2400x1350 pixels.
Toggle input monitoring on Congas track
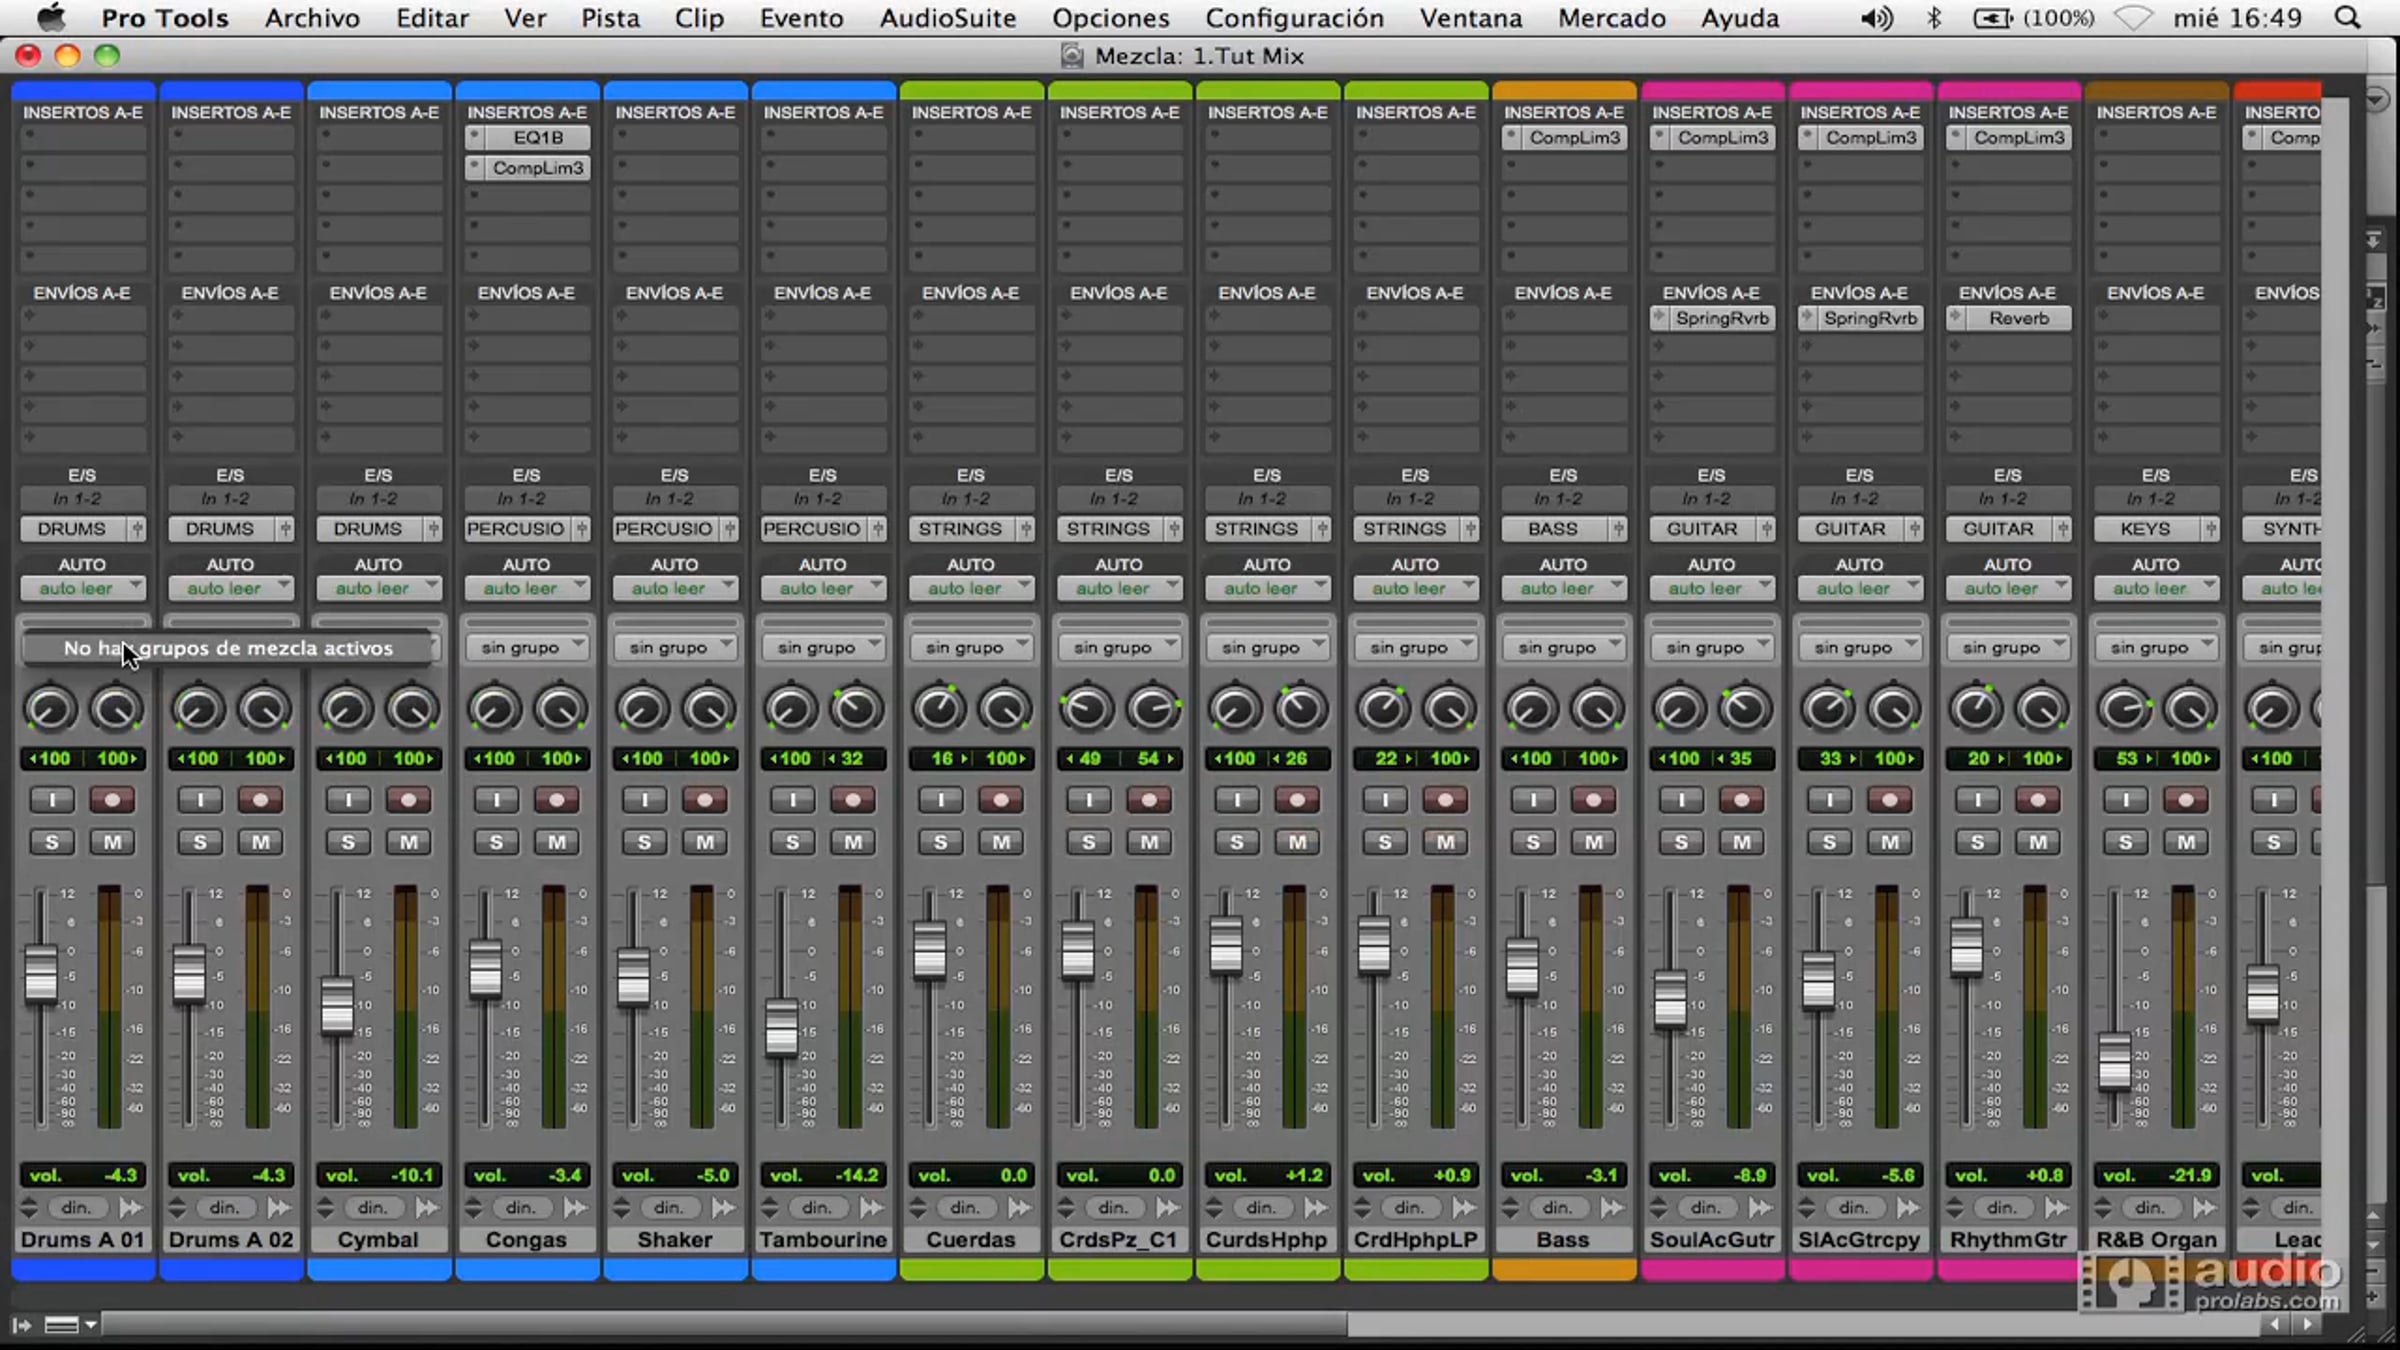(x=496, y=800)
